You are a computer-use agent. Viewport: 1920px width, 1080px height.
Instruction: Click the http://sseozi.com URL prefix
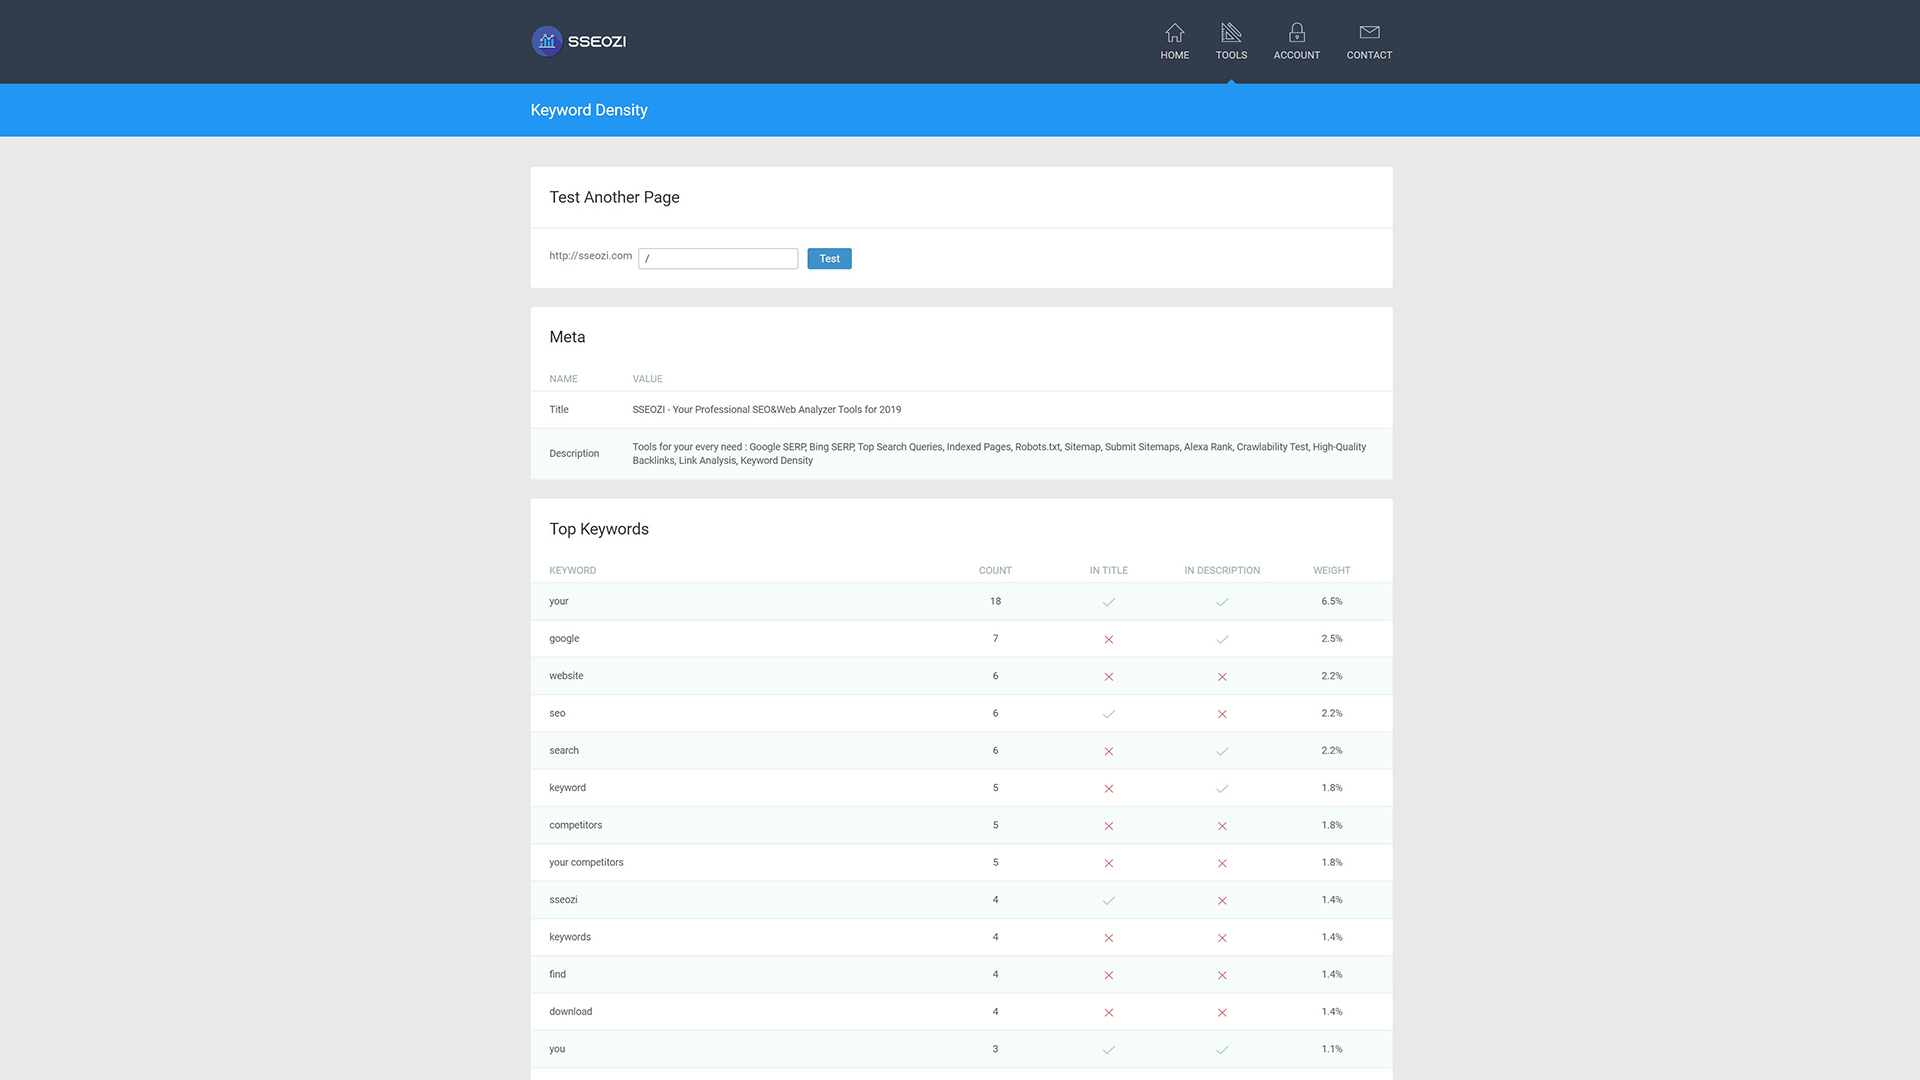click(590, 256)
